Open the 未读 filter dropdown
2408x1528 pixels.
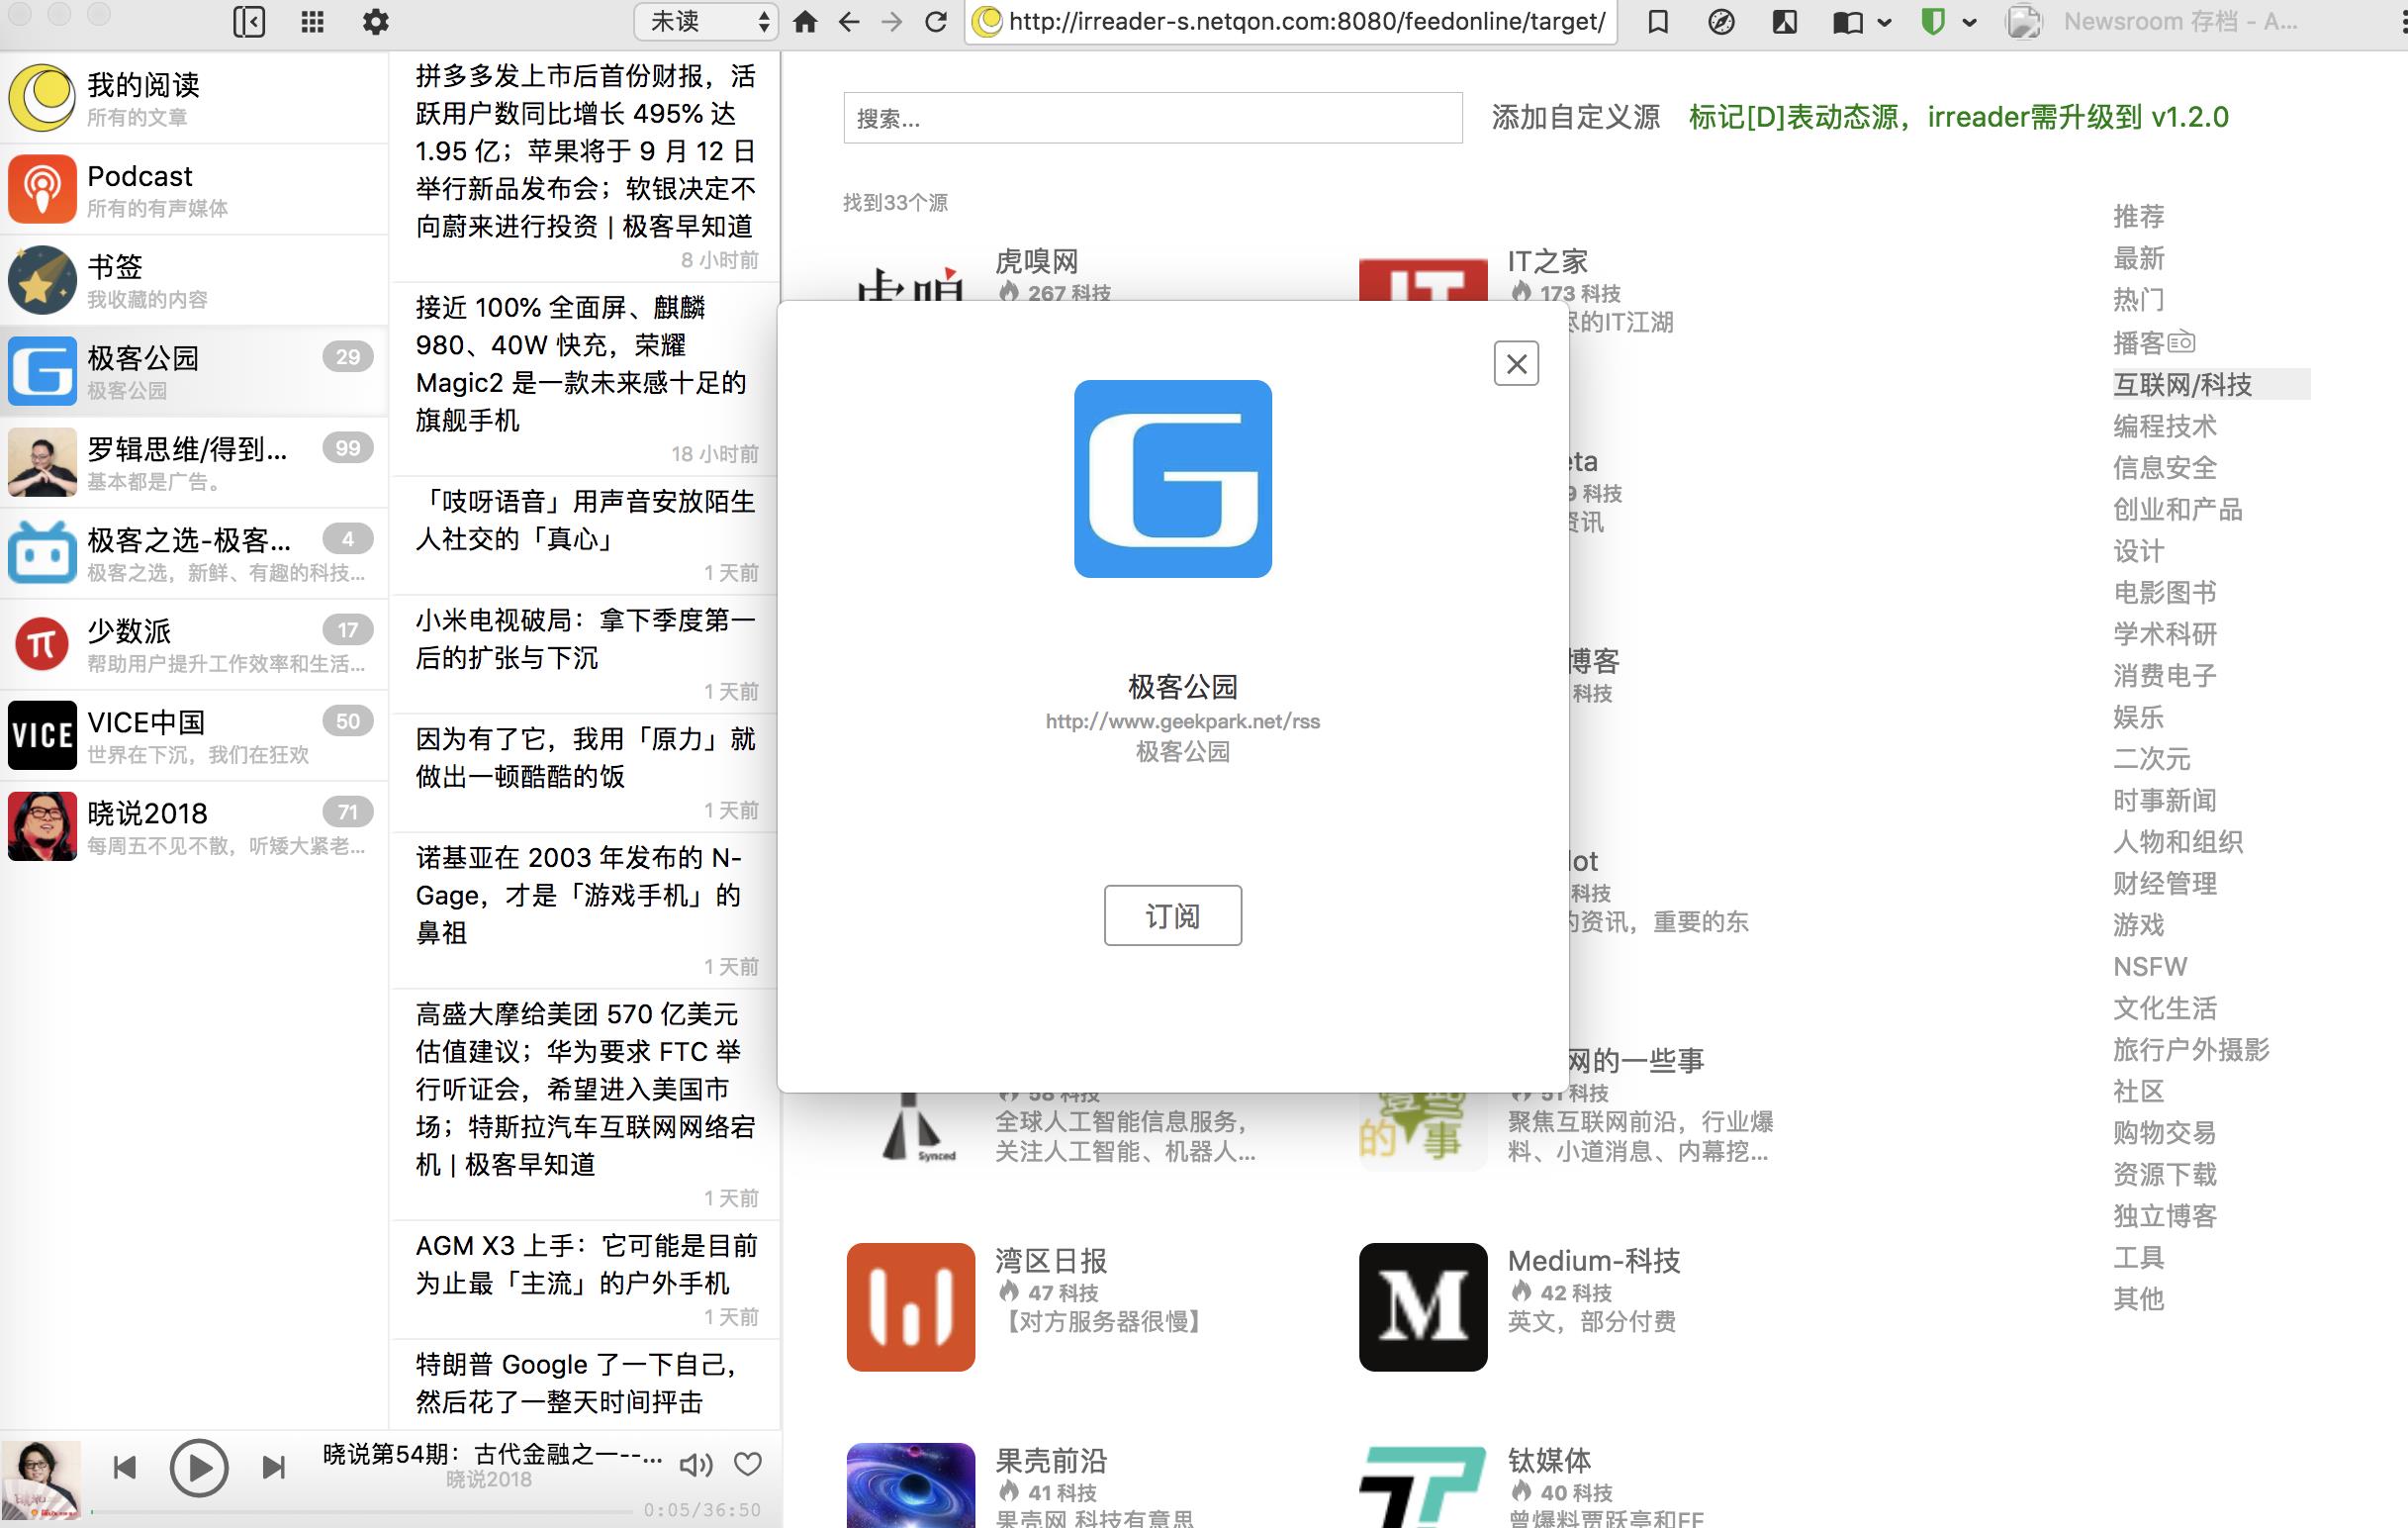[706, 21]
